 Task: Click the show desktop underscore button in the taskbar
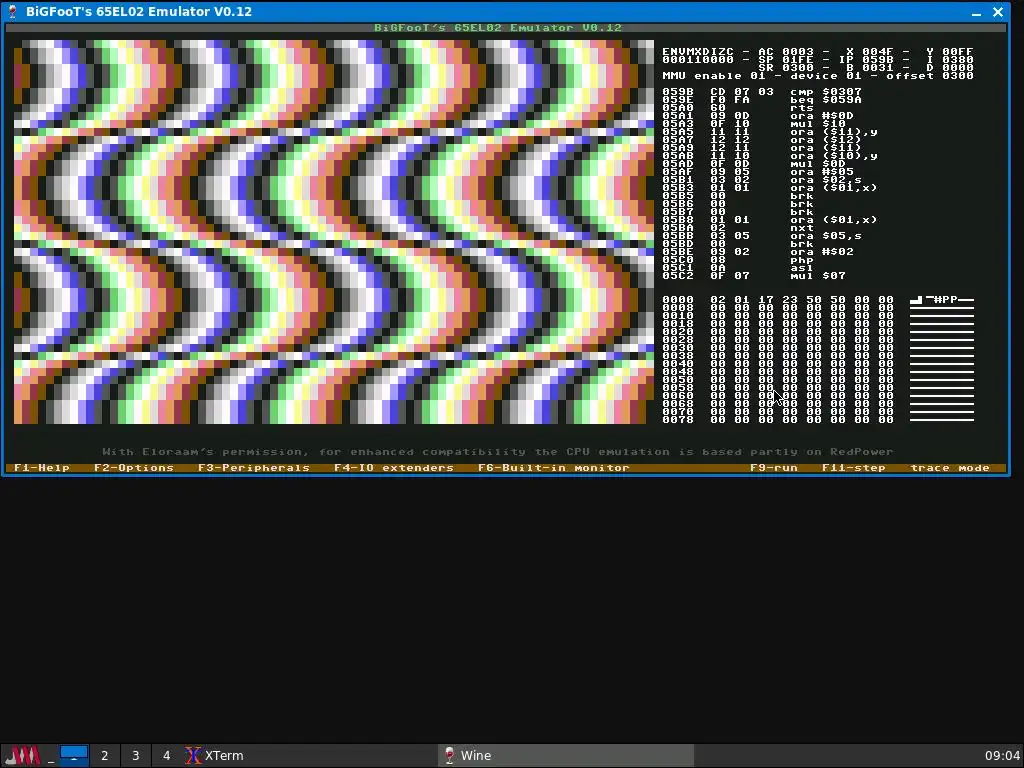pyautogui.click(x=50, y=756)
